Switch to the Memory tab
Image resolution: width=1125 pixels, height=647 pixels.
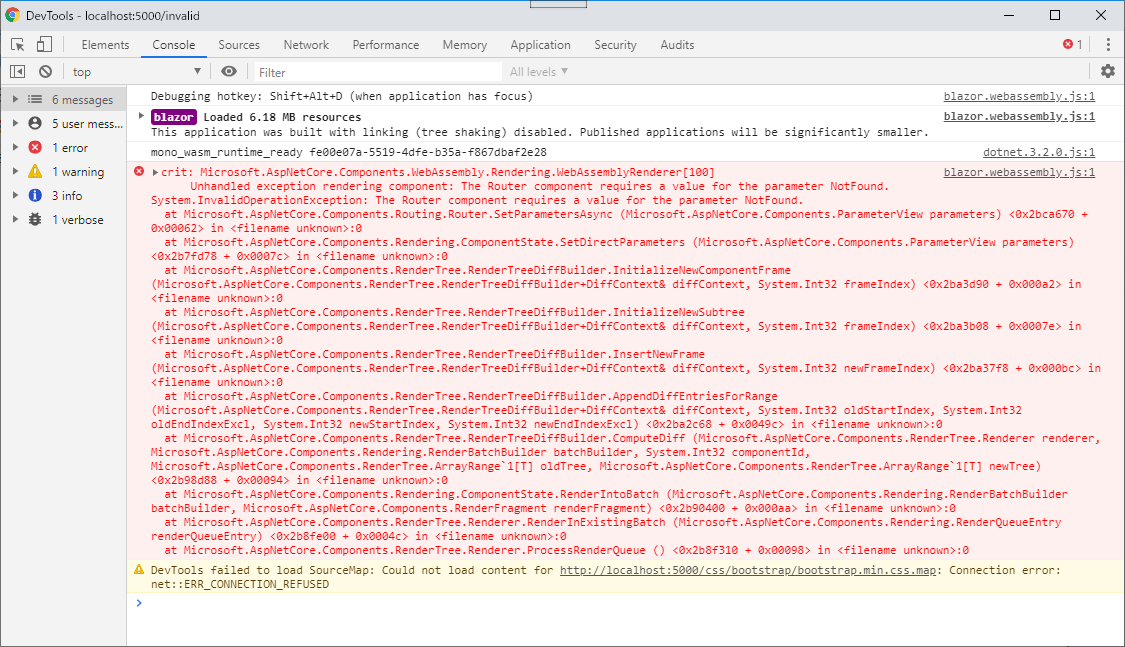465,44
